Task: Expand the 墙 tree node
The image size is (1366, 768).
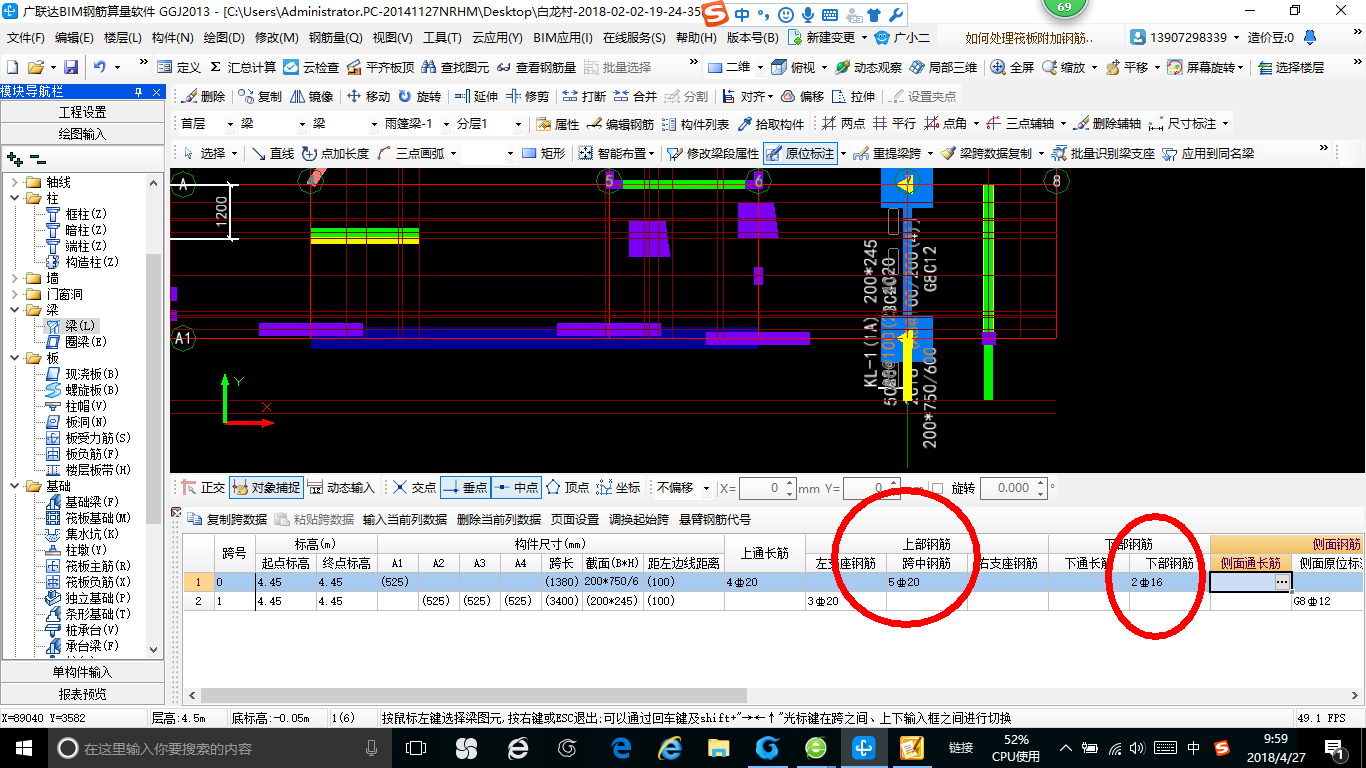Action: 15,278
